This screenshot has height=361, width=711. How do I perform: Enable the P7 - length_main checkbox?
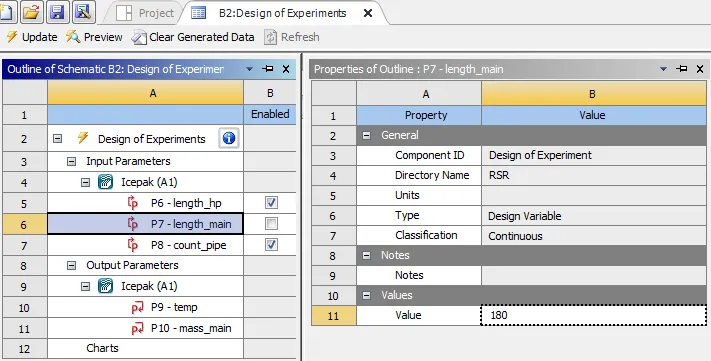[x=271, y=224]
